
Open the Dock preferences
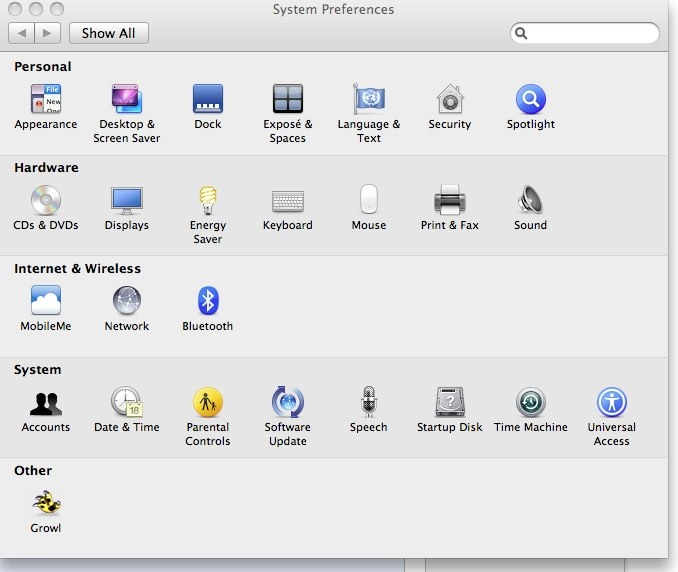coord(207,100)
